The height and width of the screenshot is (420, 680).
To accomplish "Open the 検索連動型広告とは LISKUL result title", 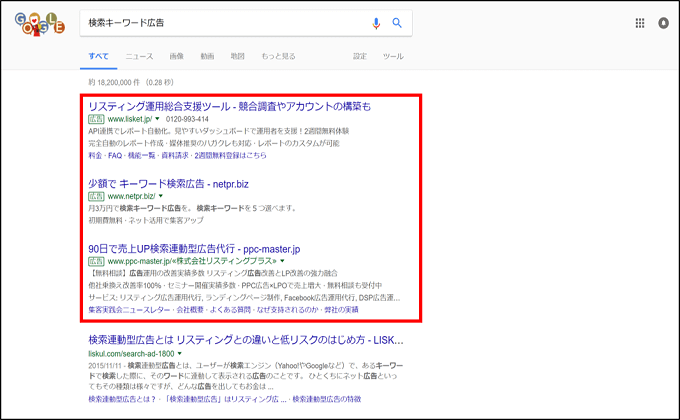I will [x=246, y=340].
